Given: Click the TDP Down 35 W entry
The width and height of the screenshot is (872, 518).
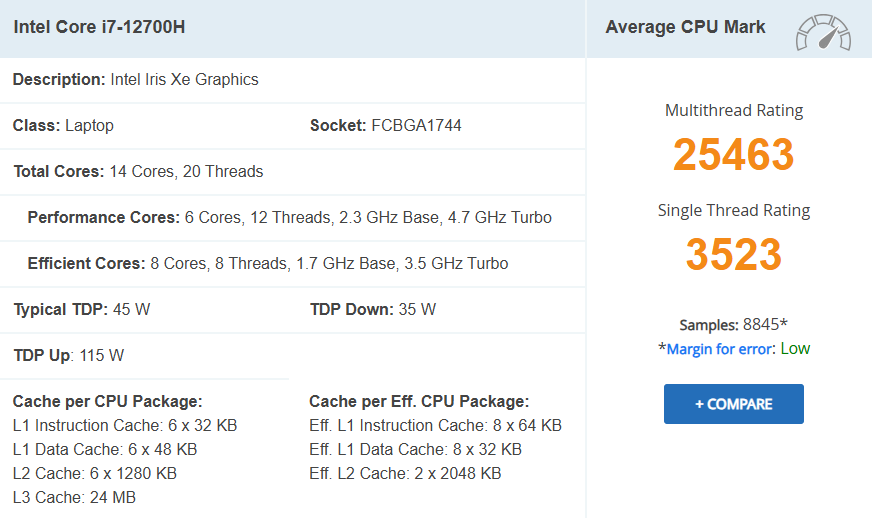Looking at the screenshot, I should [373, 309].
